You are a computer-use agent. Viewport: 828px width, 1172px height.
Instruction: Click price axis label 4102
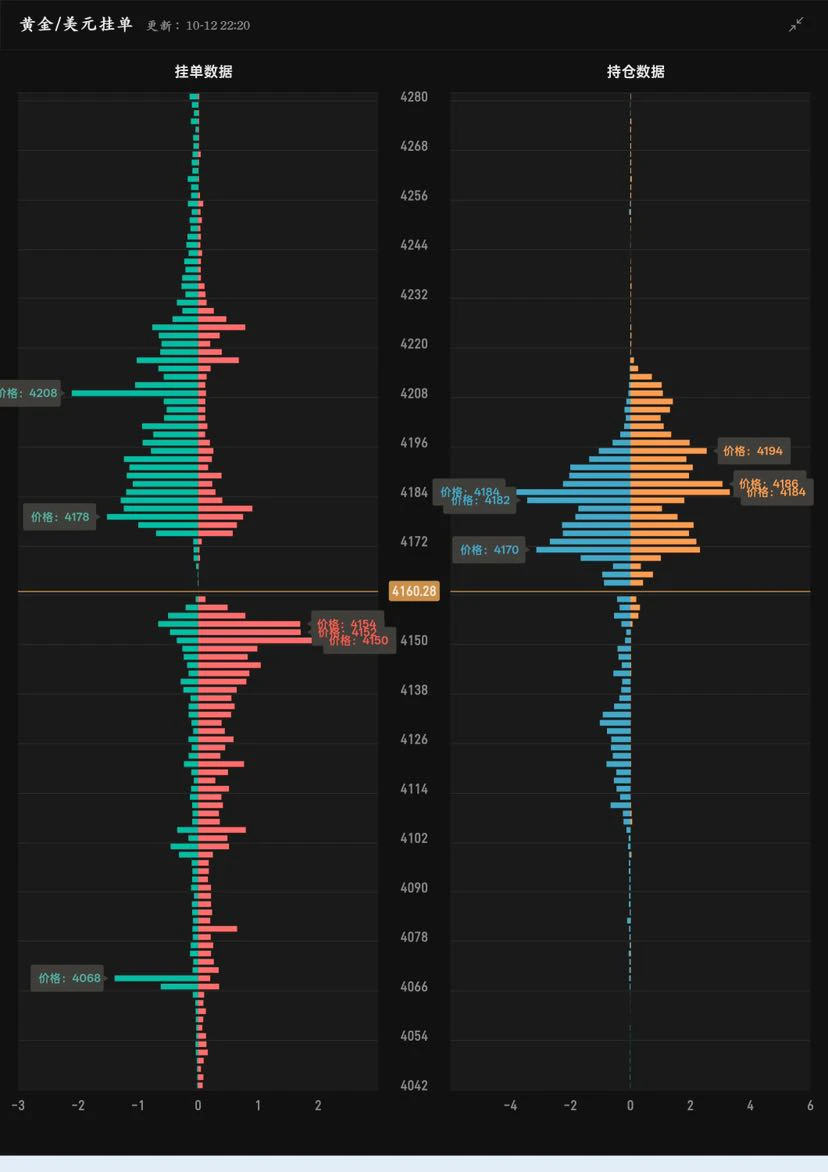pyautogui.click(x=414, y=838)
